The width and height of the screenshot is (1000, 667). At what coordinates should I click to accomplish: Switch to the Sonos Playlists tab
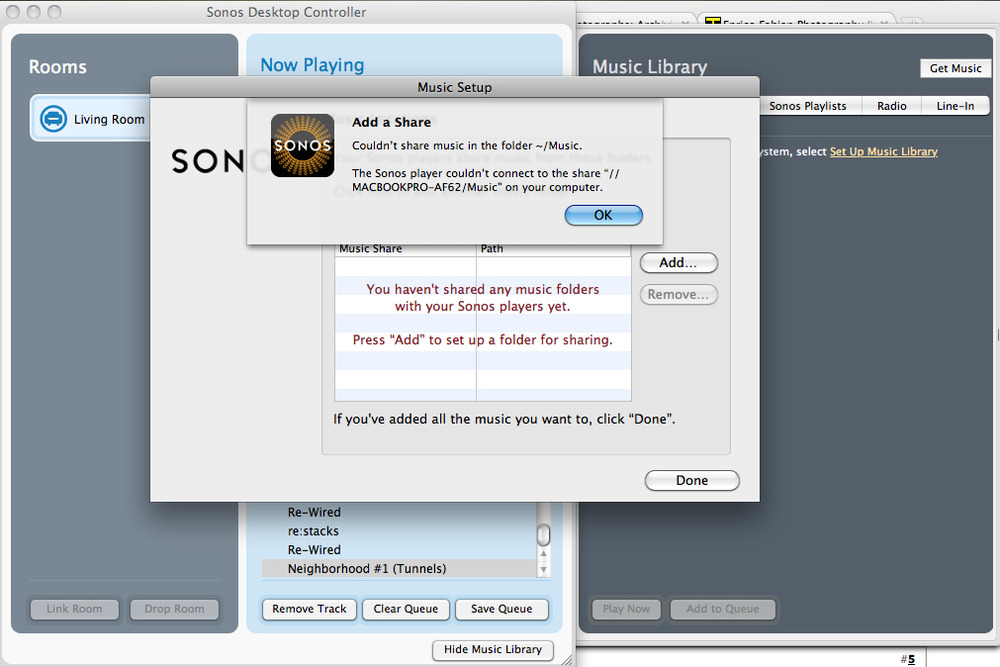pos(807,106)
